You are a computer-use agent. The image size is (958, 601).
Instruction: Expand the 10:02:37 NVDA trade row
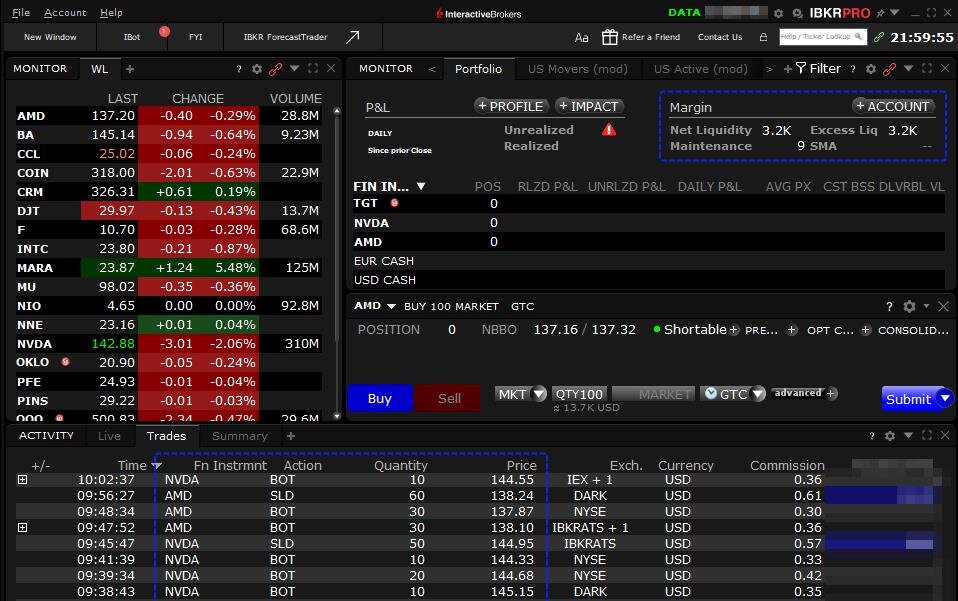click(23, 479)
